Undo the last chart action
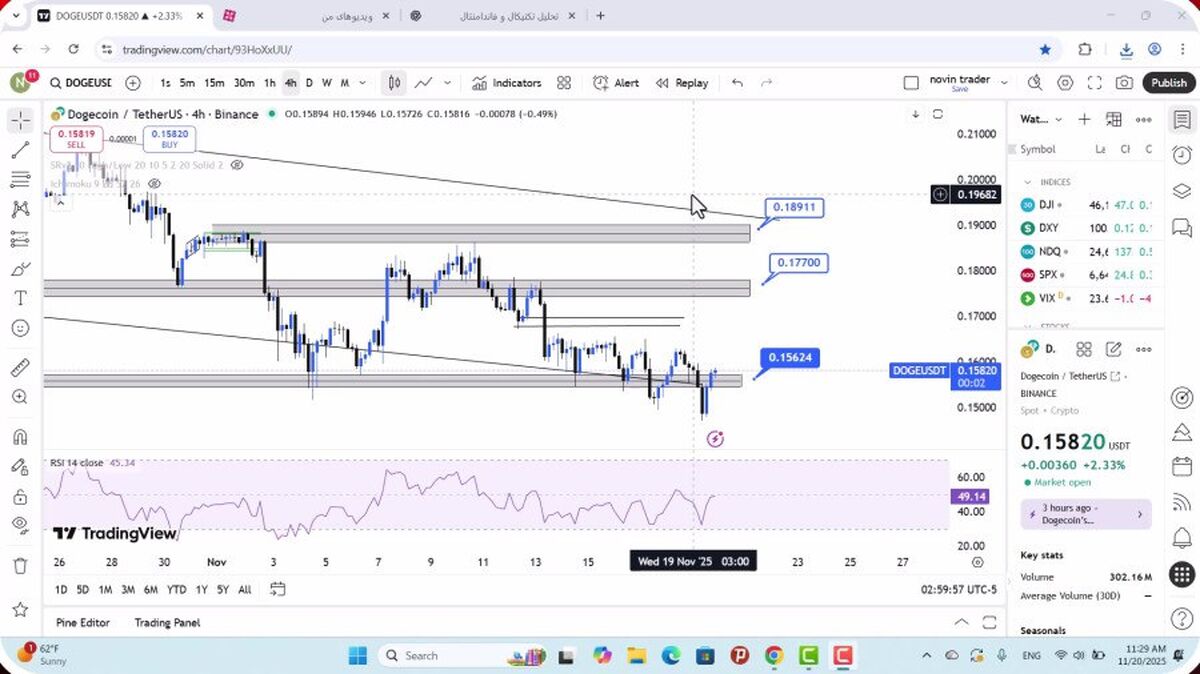Viewport: 1200px width, 674px height. point(737,83)
